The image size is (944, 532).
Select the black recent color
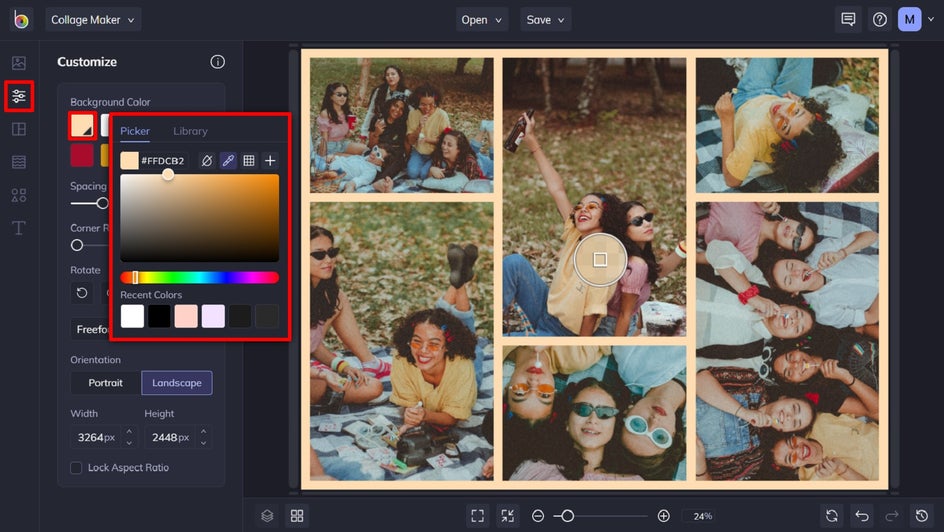point(159,316)
